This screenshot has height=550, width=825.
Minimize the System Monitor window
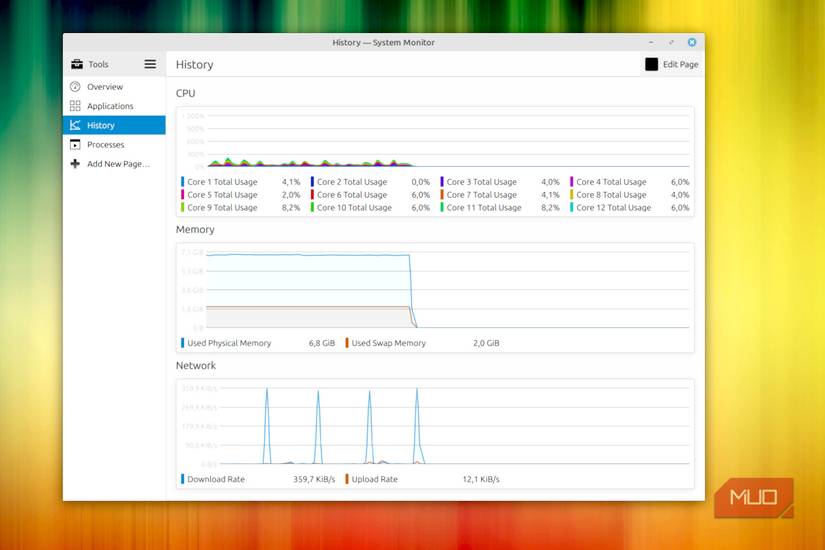point(651,42)
